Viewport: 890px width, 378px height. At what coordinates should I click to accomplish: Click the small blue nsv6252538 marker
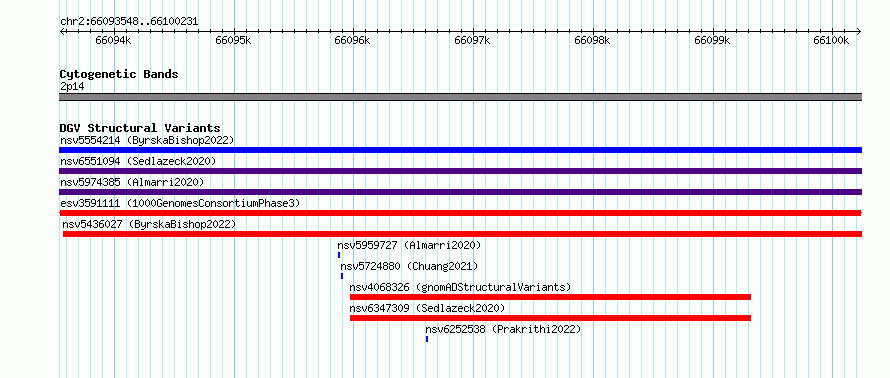click(427, 339)
